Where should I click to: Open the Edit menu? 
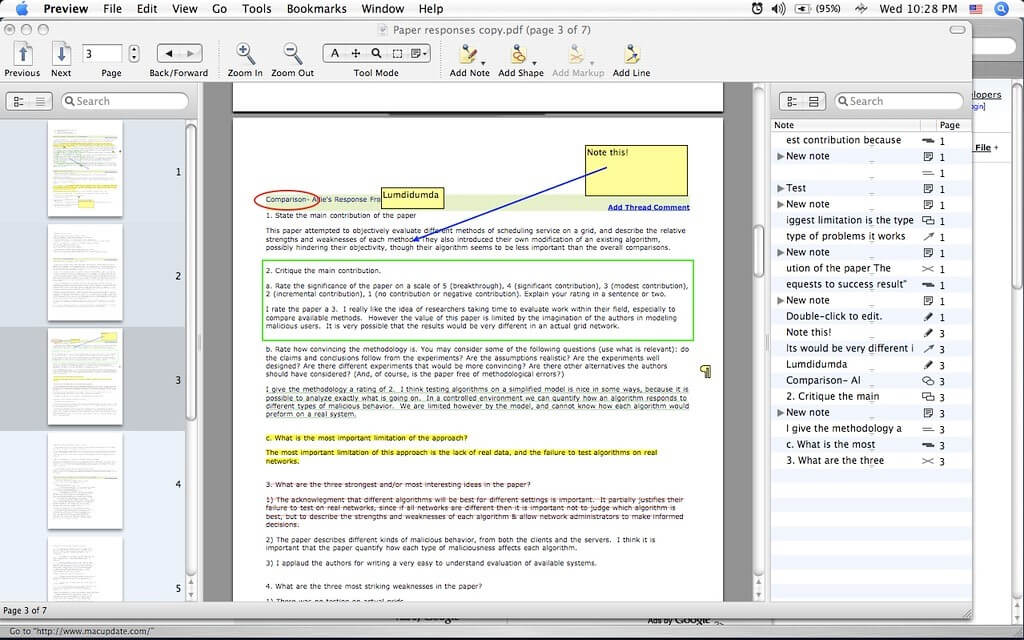tap(147, 8)
